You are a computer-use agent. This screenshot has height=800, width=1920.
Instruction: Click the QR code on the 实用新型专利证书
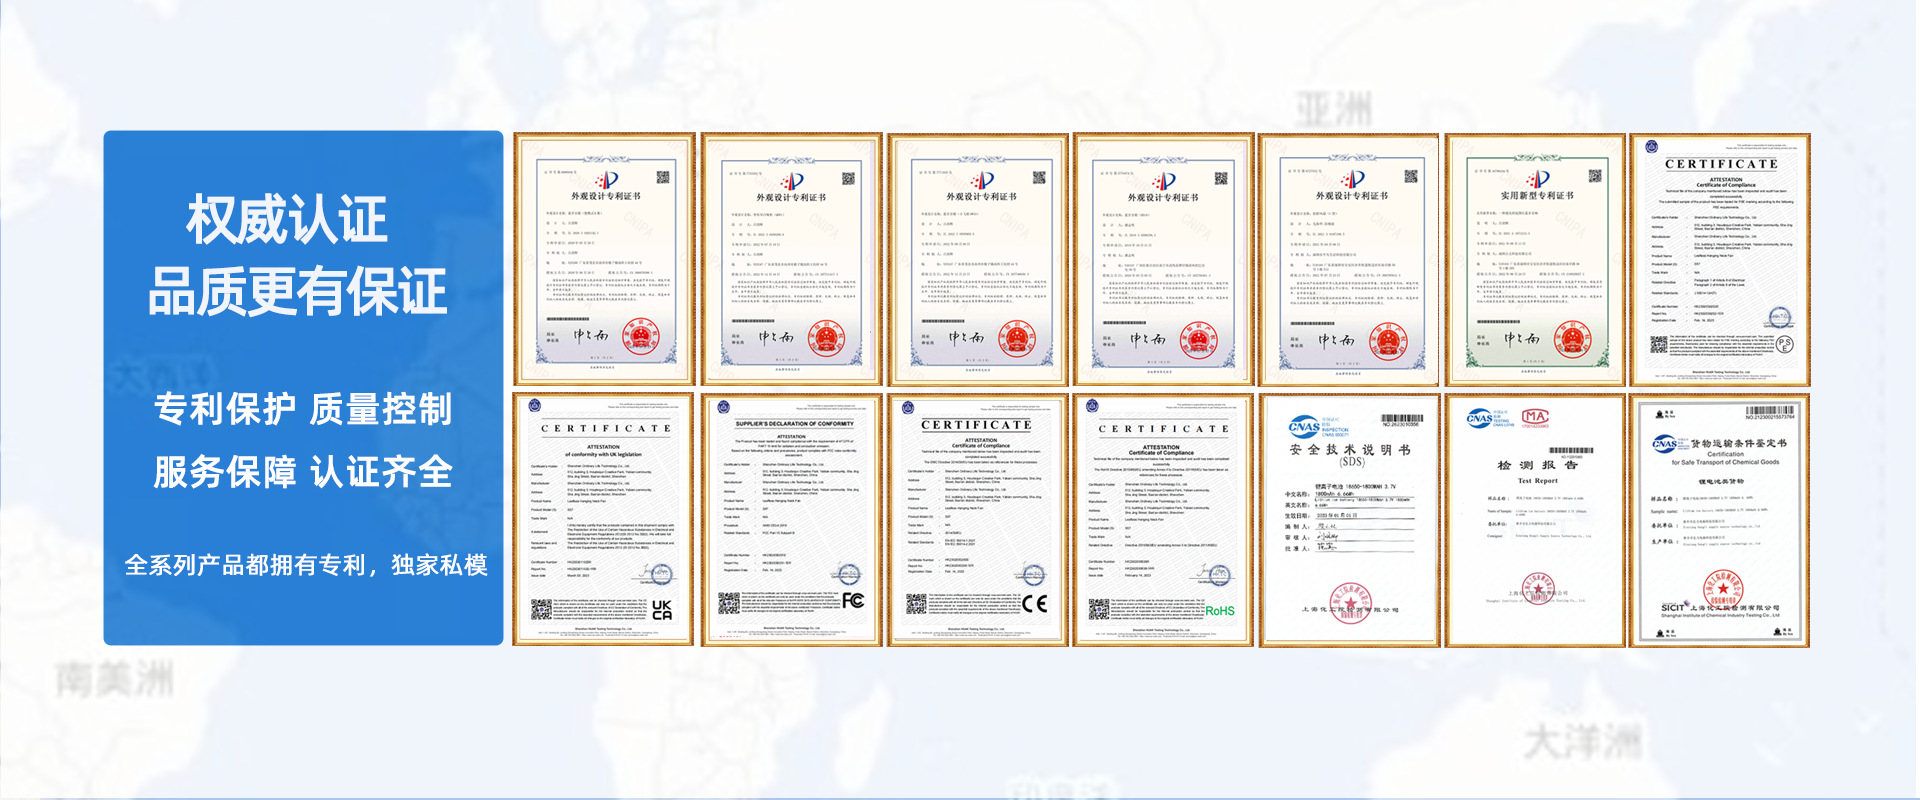(1595, 176)
